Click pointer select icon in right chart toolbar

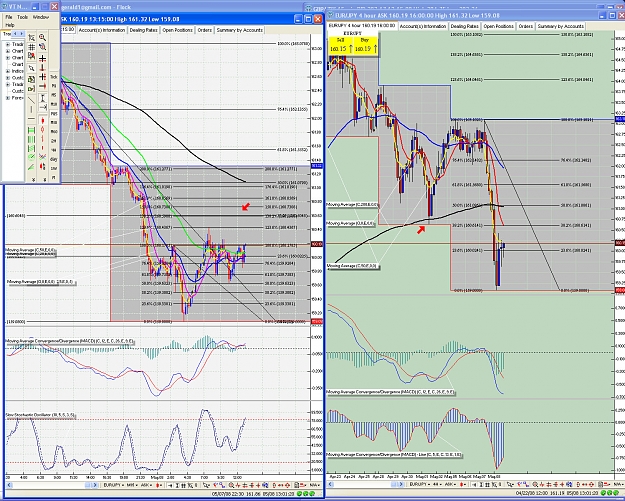509,485
